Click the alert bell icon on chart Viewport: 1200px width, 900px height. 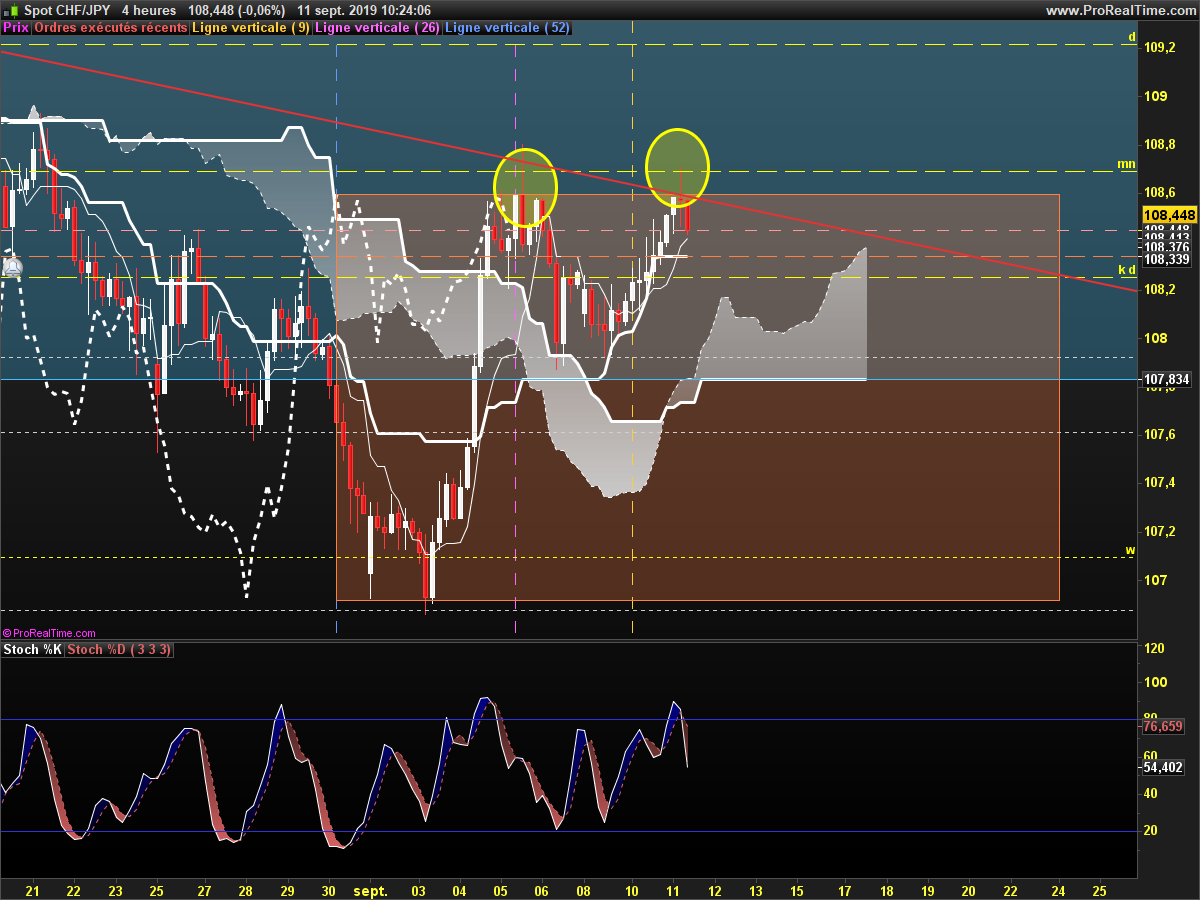(12, 268)
